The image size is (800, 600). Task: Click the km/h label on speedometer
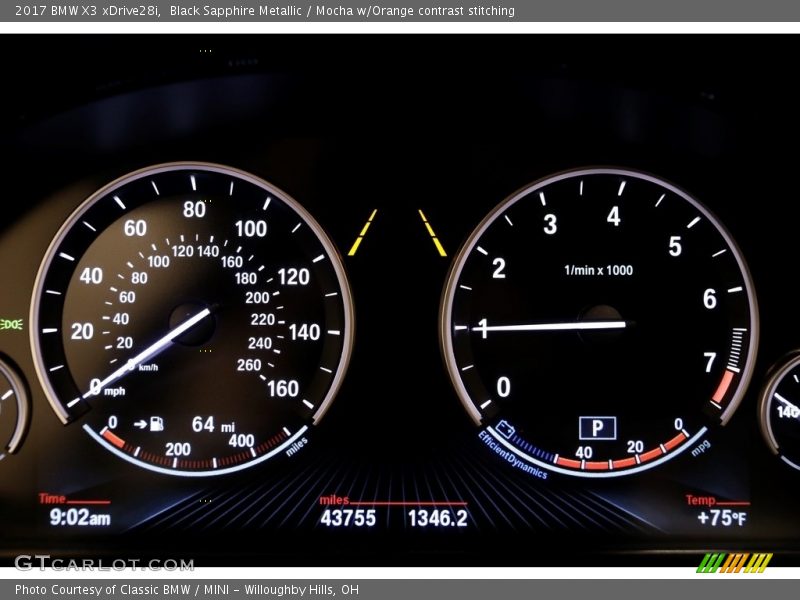pyautogui.click(x=148, y=367)
